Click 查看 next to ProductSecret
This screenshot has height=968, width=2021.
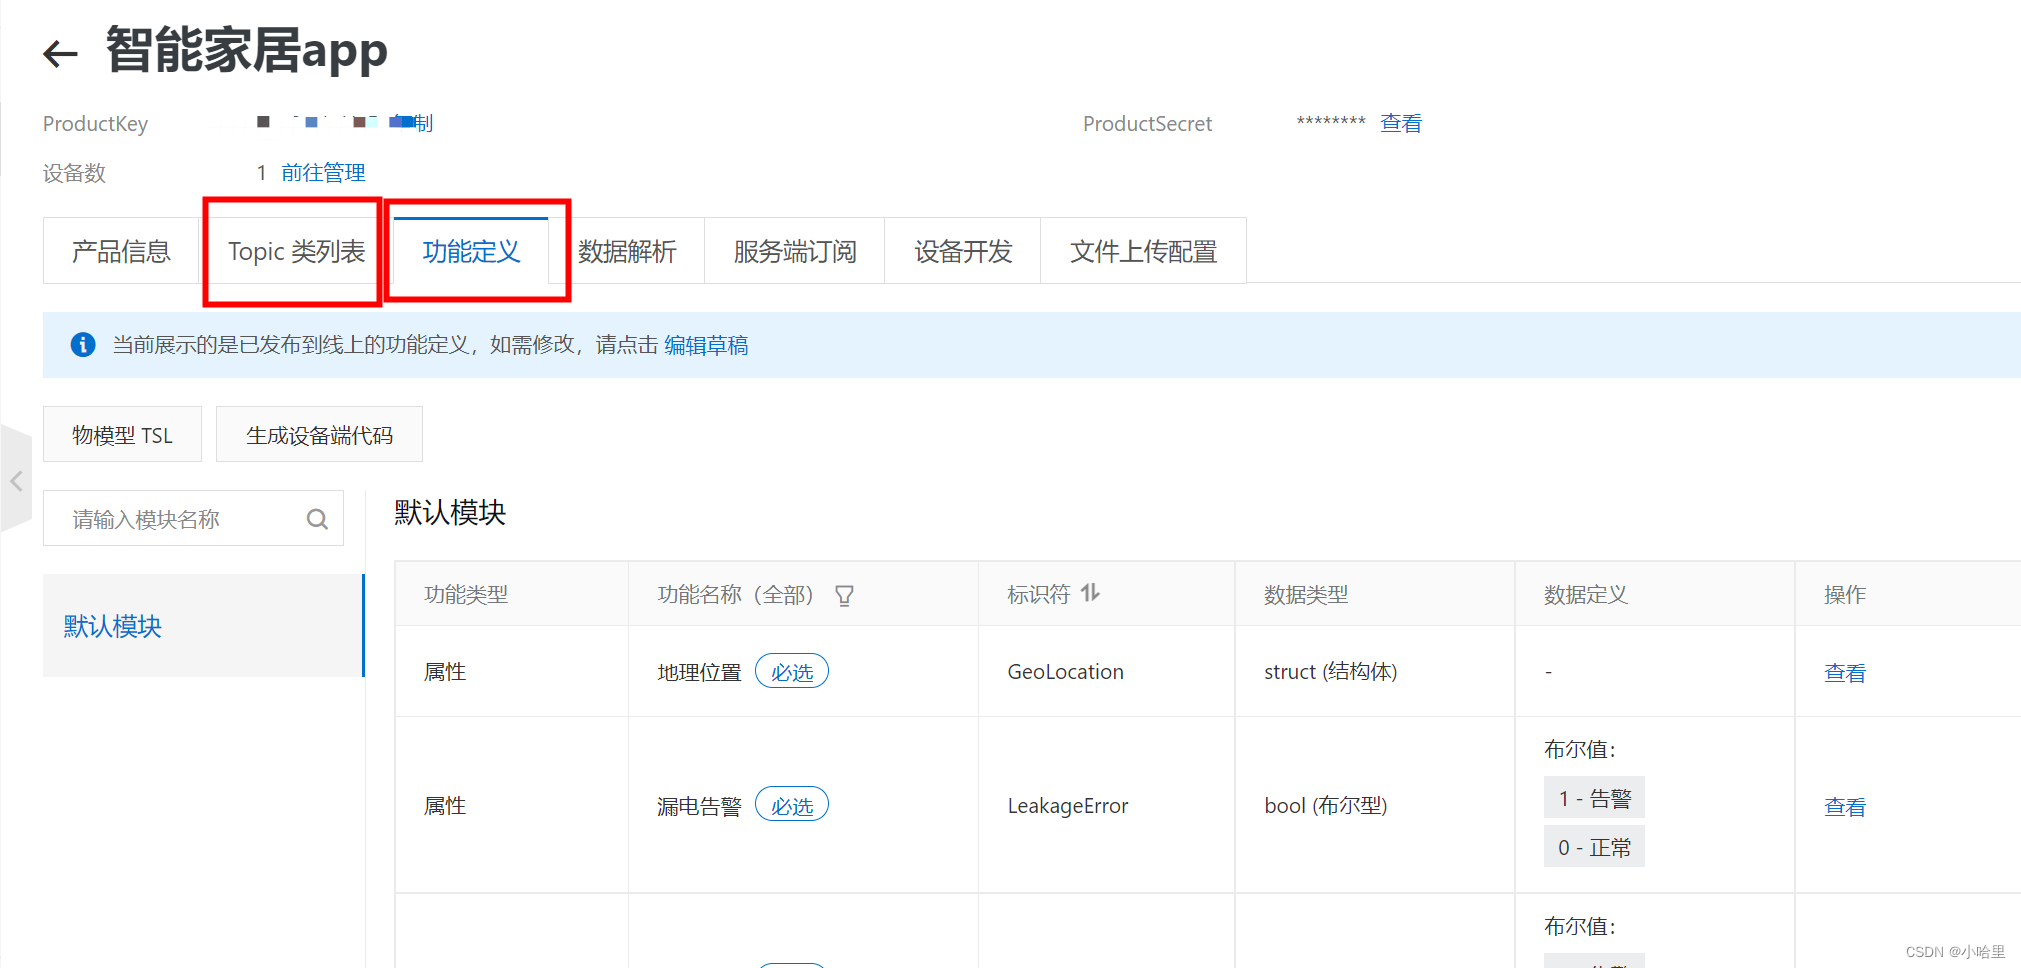[1401, 123]
